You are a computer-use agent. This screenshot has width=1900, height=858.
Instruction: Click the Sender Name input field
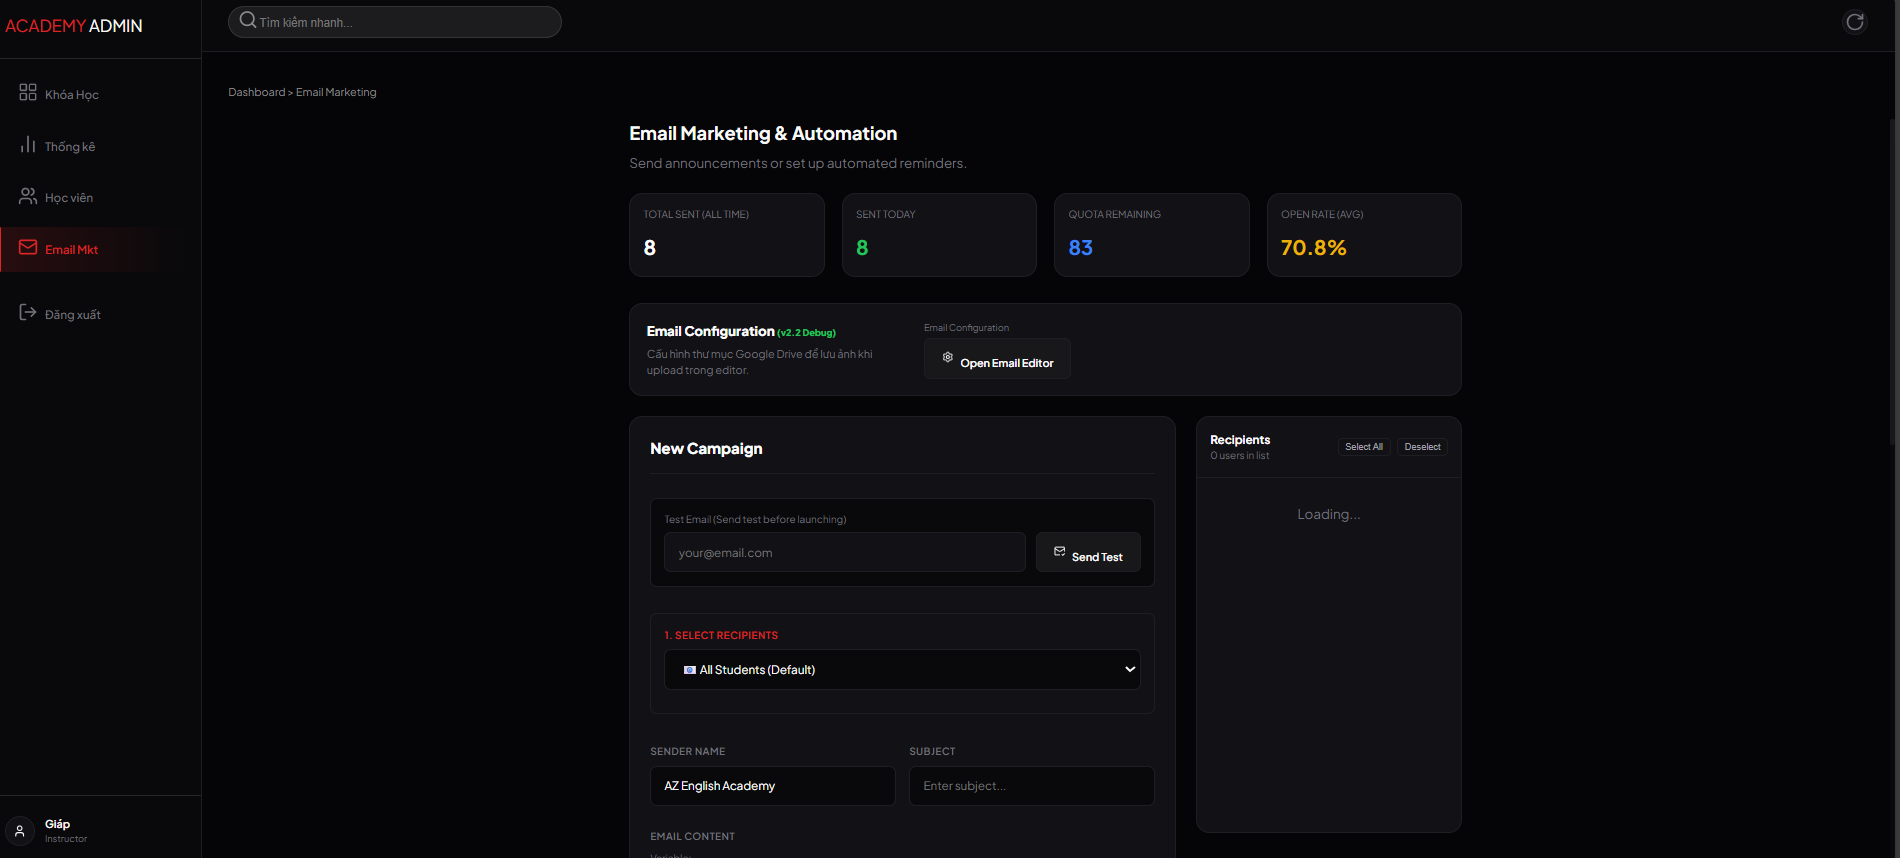tap(772, 786)
